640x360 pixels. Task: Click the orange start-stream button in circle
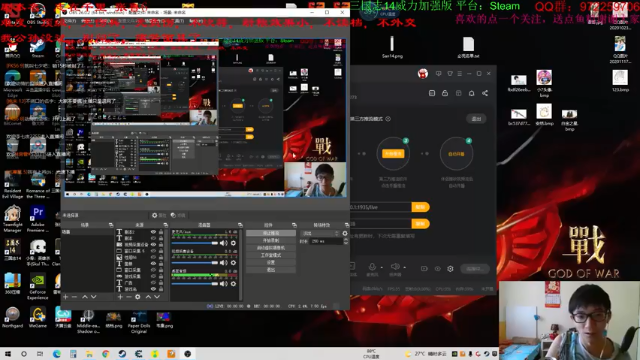tap(393, 153)
